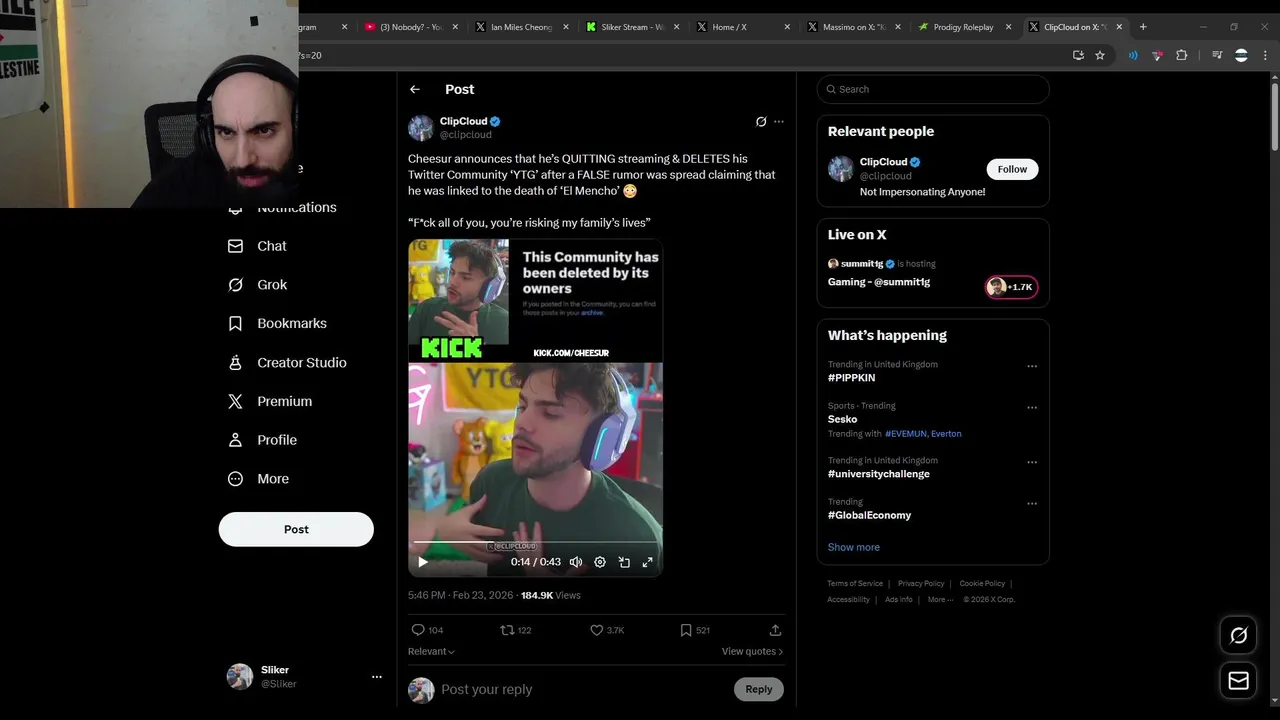1280x720 pixels.
Task: Click the Search box
Action: pos(933,89)
